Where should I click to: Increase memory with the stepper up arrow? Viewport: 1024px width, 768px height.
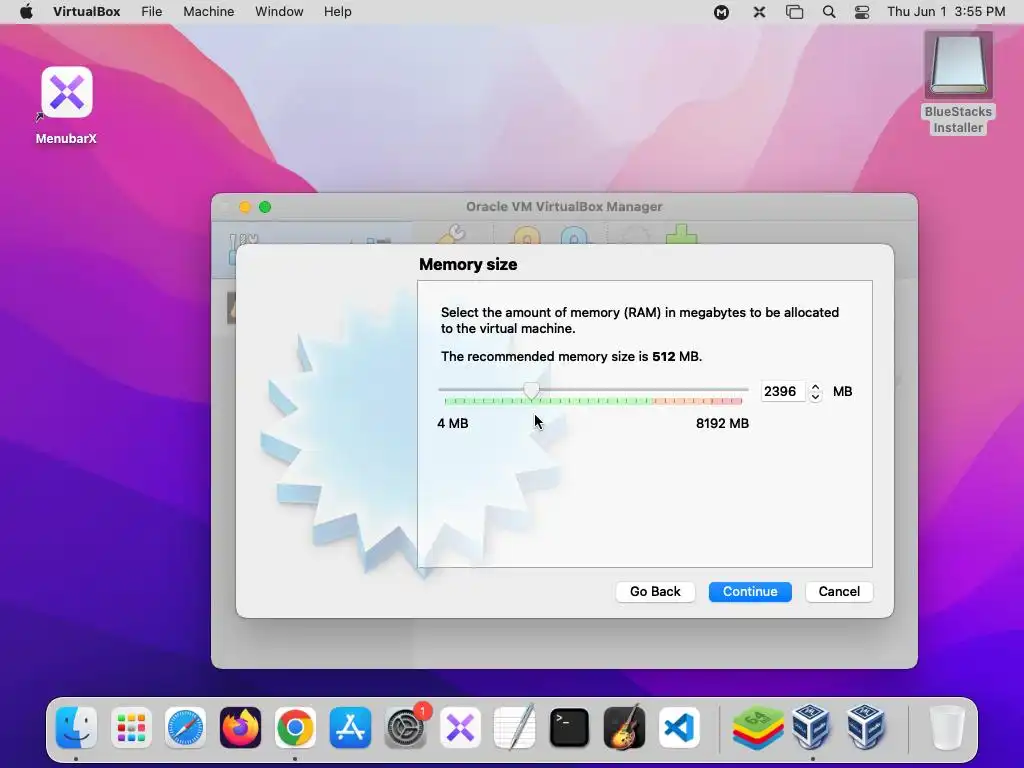pos(815,387)
